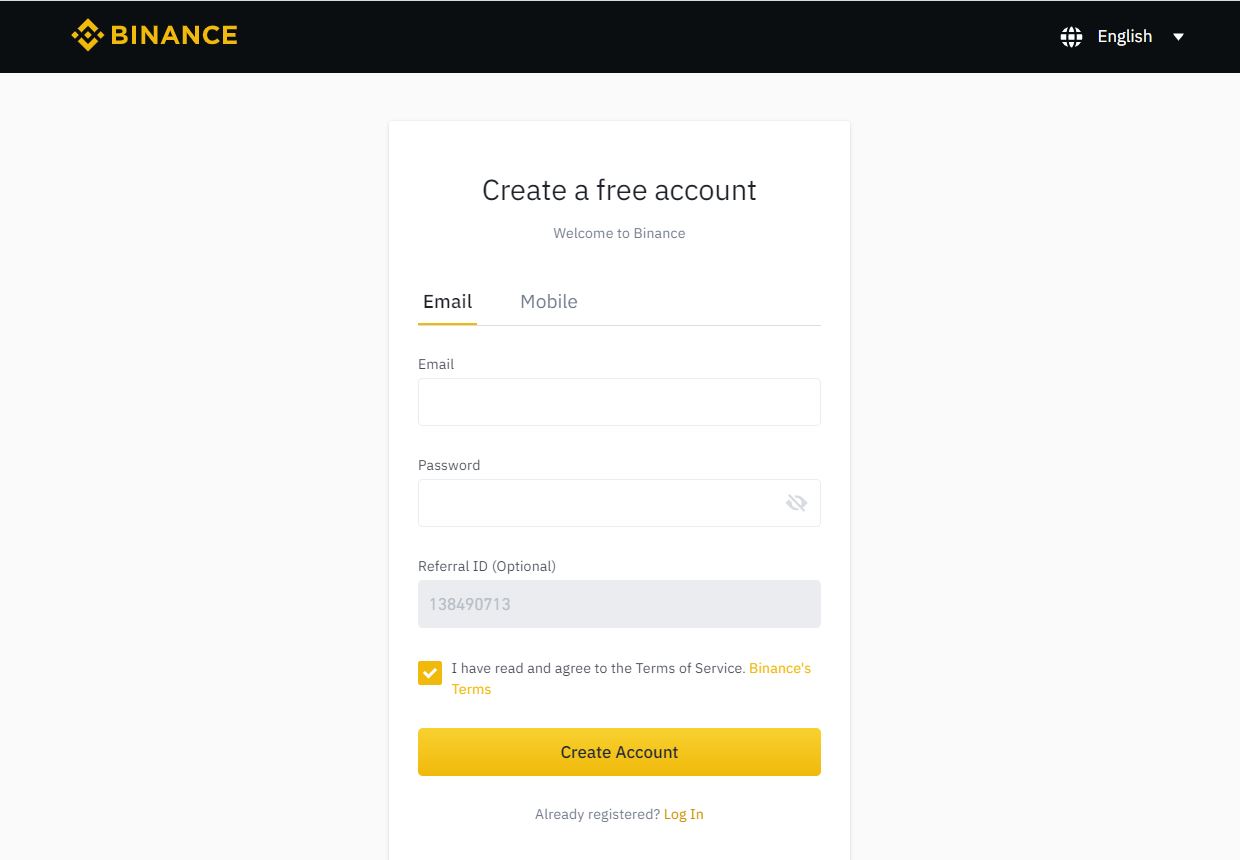Open the Log In link

[x=684, y=814]
